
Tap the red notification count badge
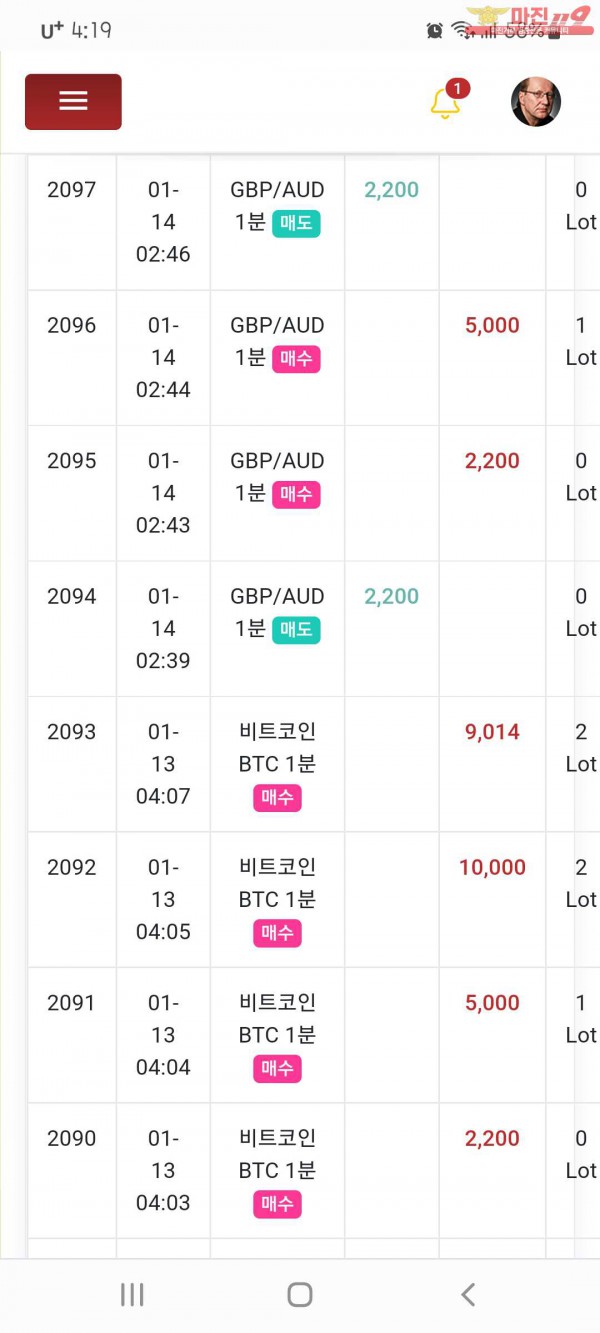457,89
